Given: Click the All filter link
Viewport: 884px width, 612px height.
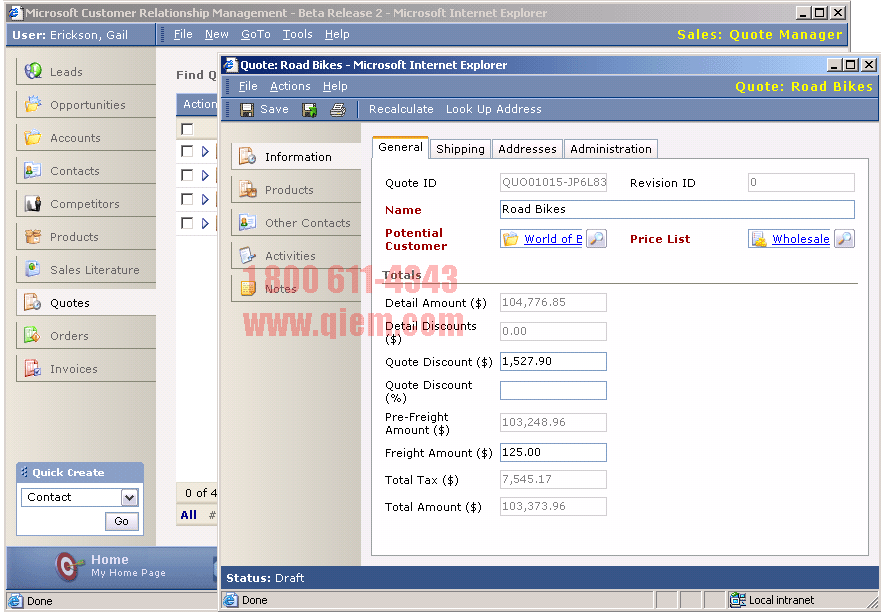Looking at the screenshot, I should pyautogui.click(x=188, y=515).
